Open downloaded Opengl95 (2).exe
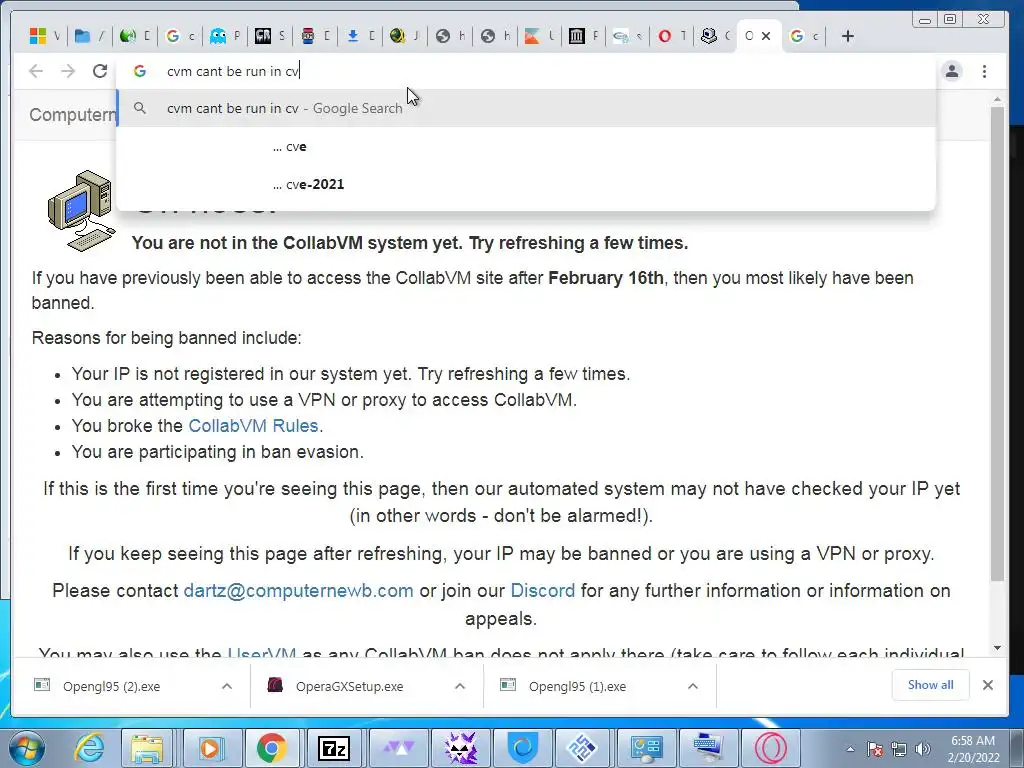The image size is (1024, 768). click(111, 686)
